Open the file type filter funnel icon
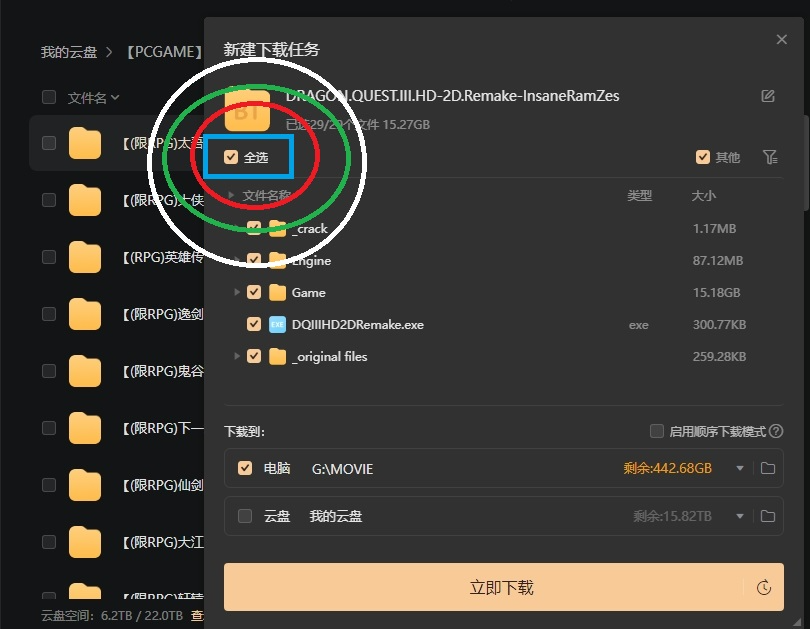Viewport: 810px width, 629px height. click(768, 157)
